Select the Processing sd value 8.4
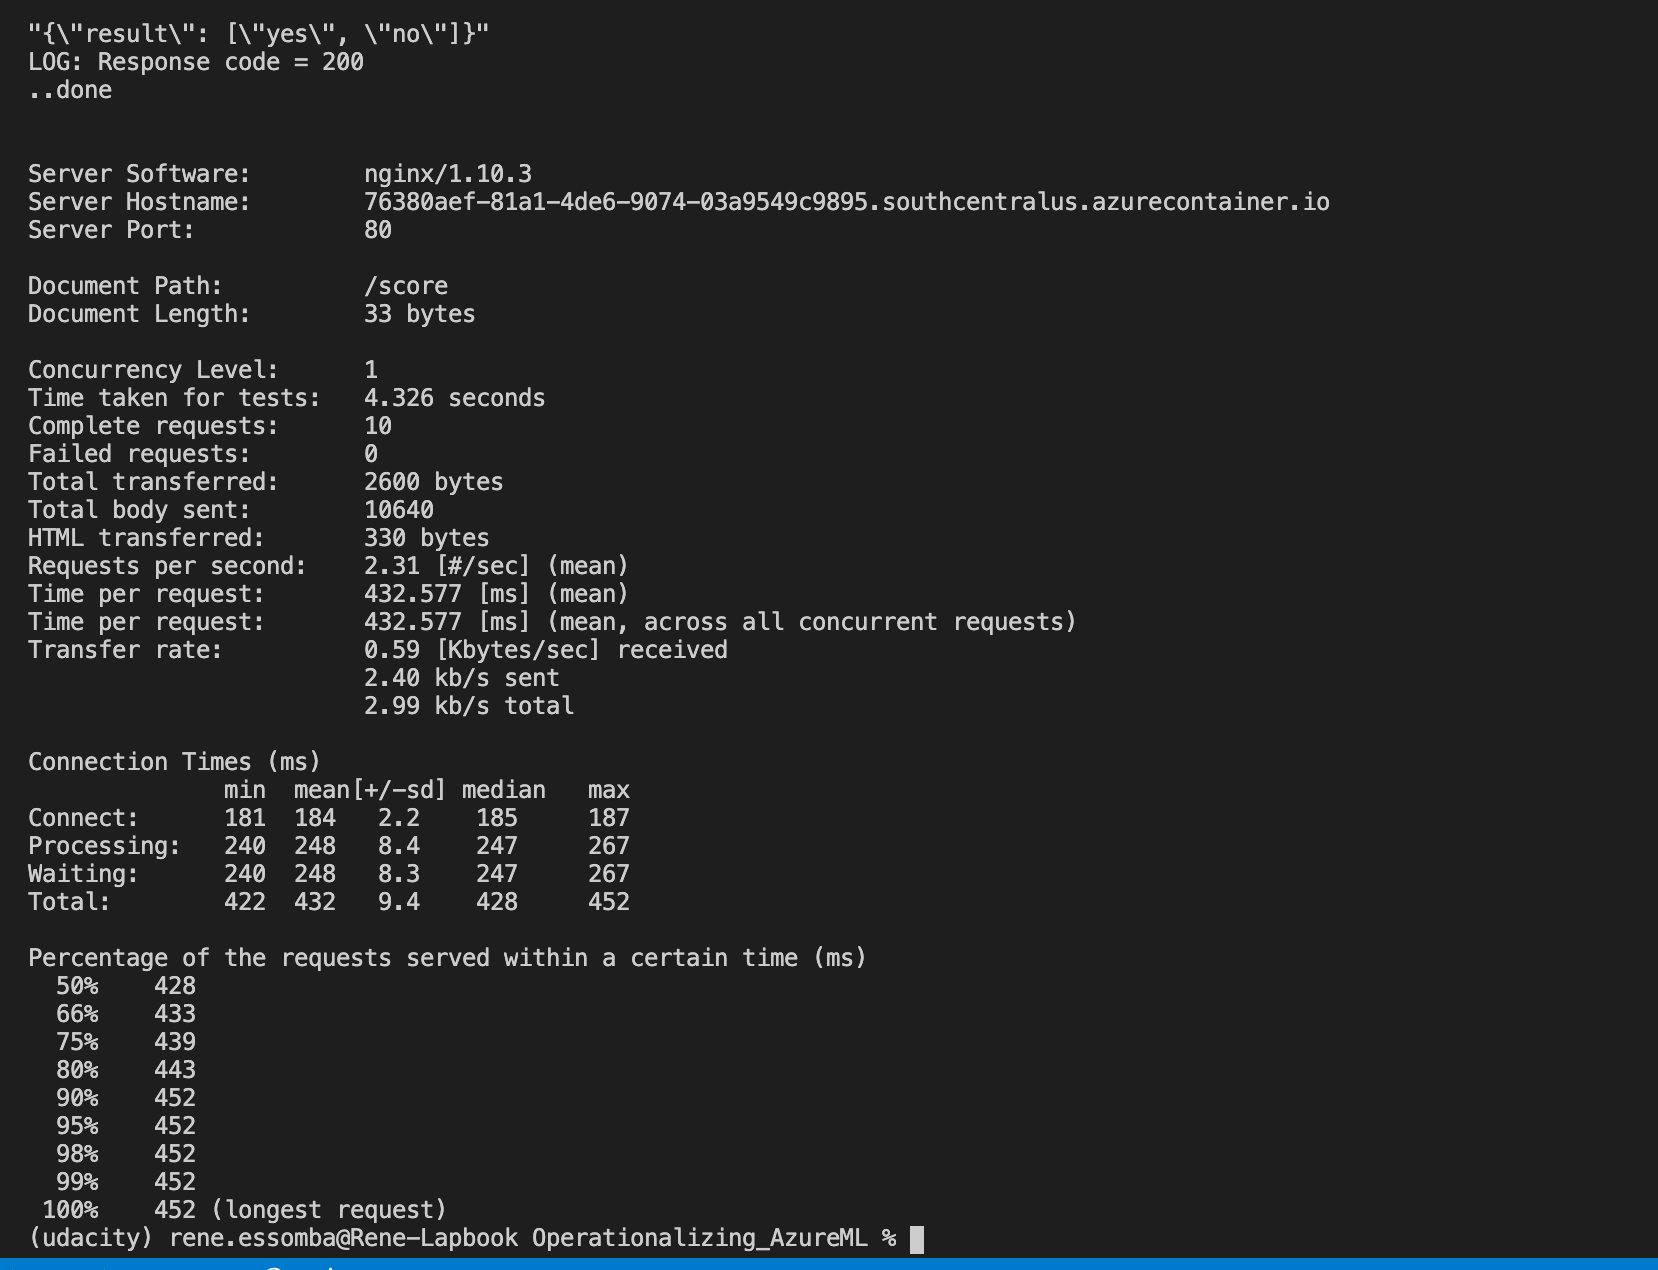This screenshot has width=1658, height=1270. click(x=399, y=846)
